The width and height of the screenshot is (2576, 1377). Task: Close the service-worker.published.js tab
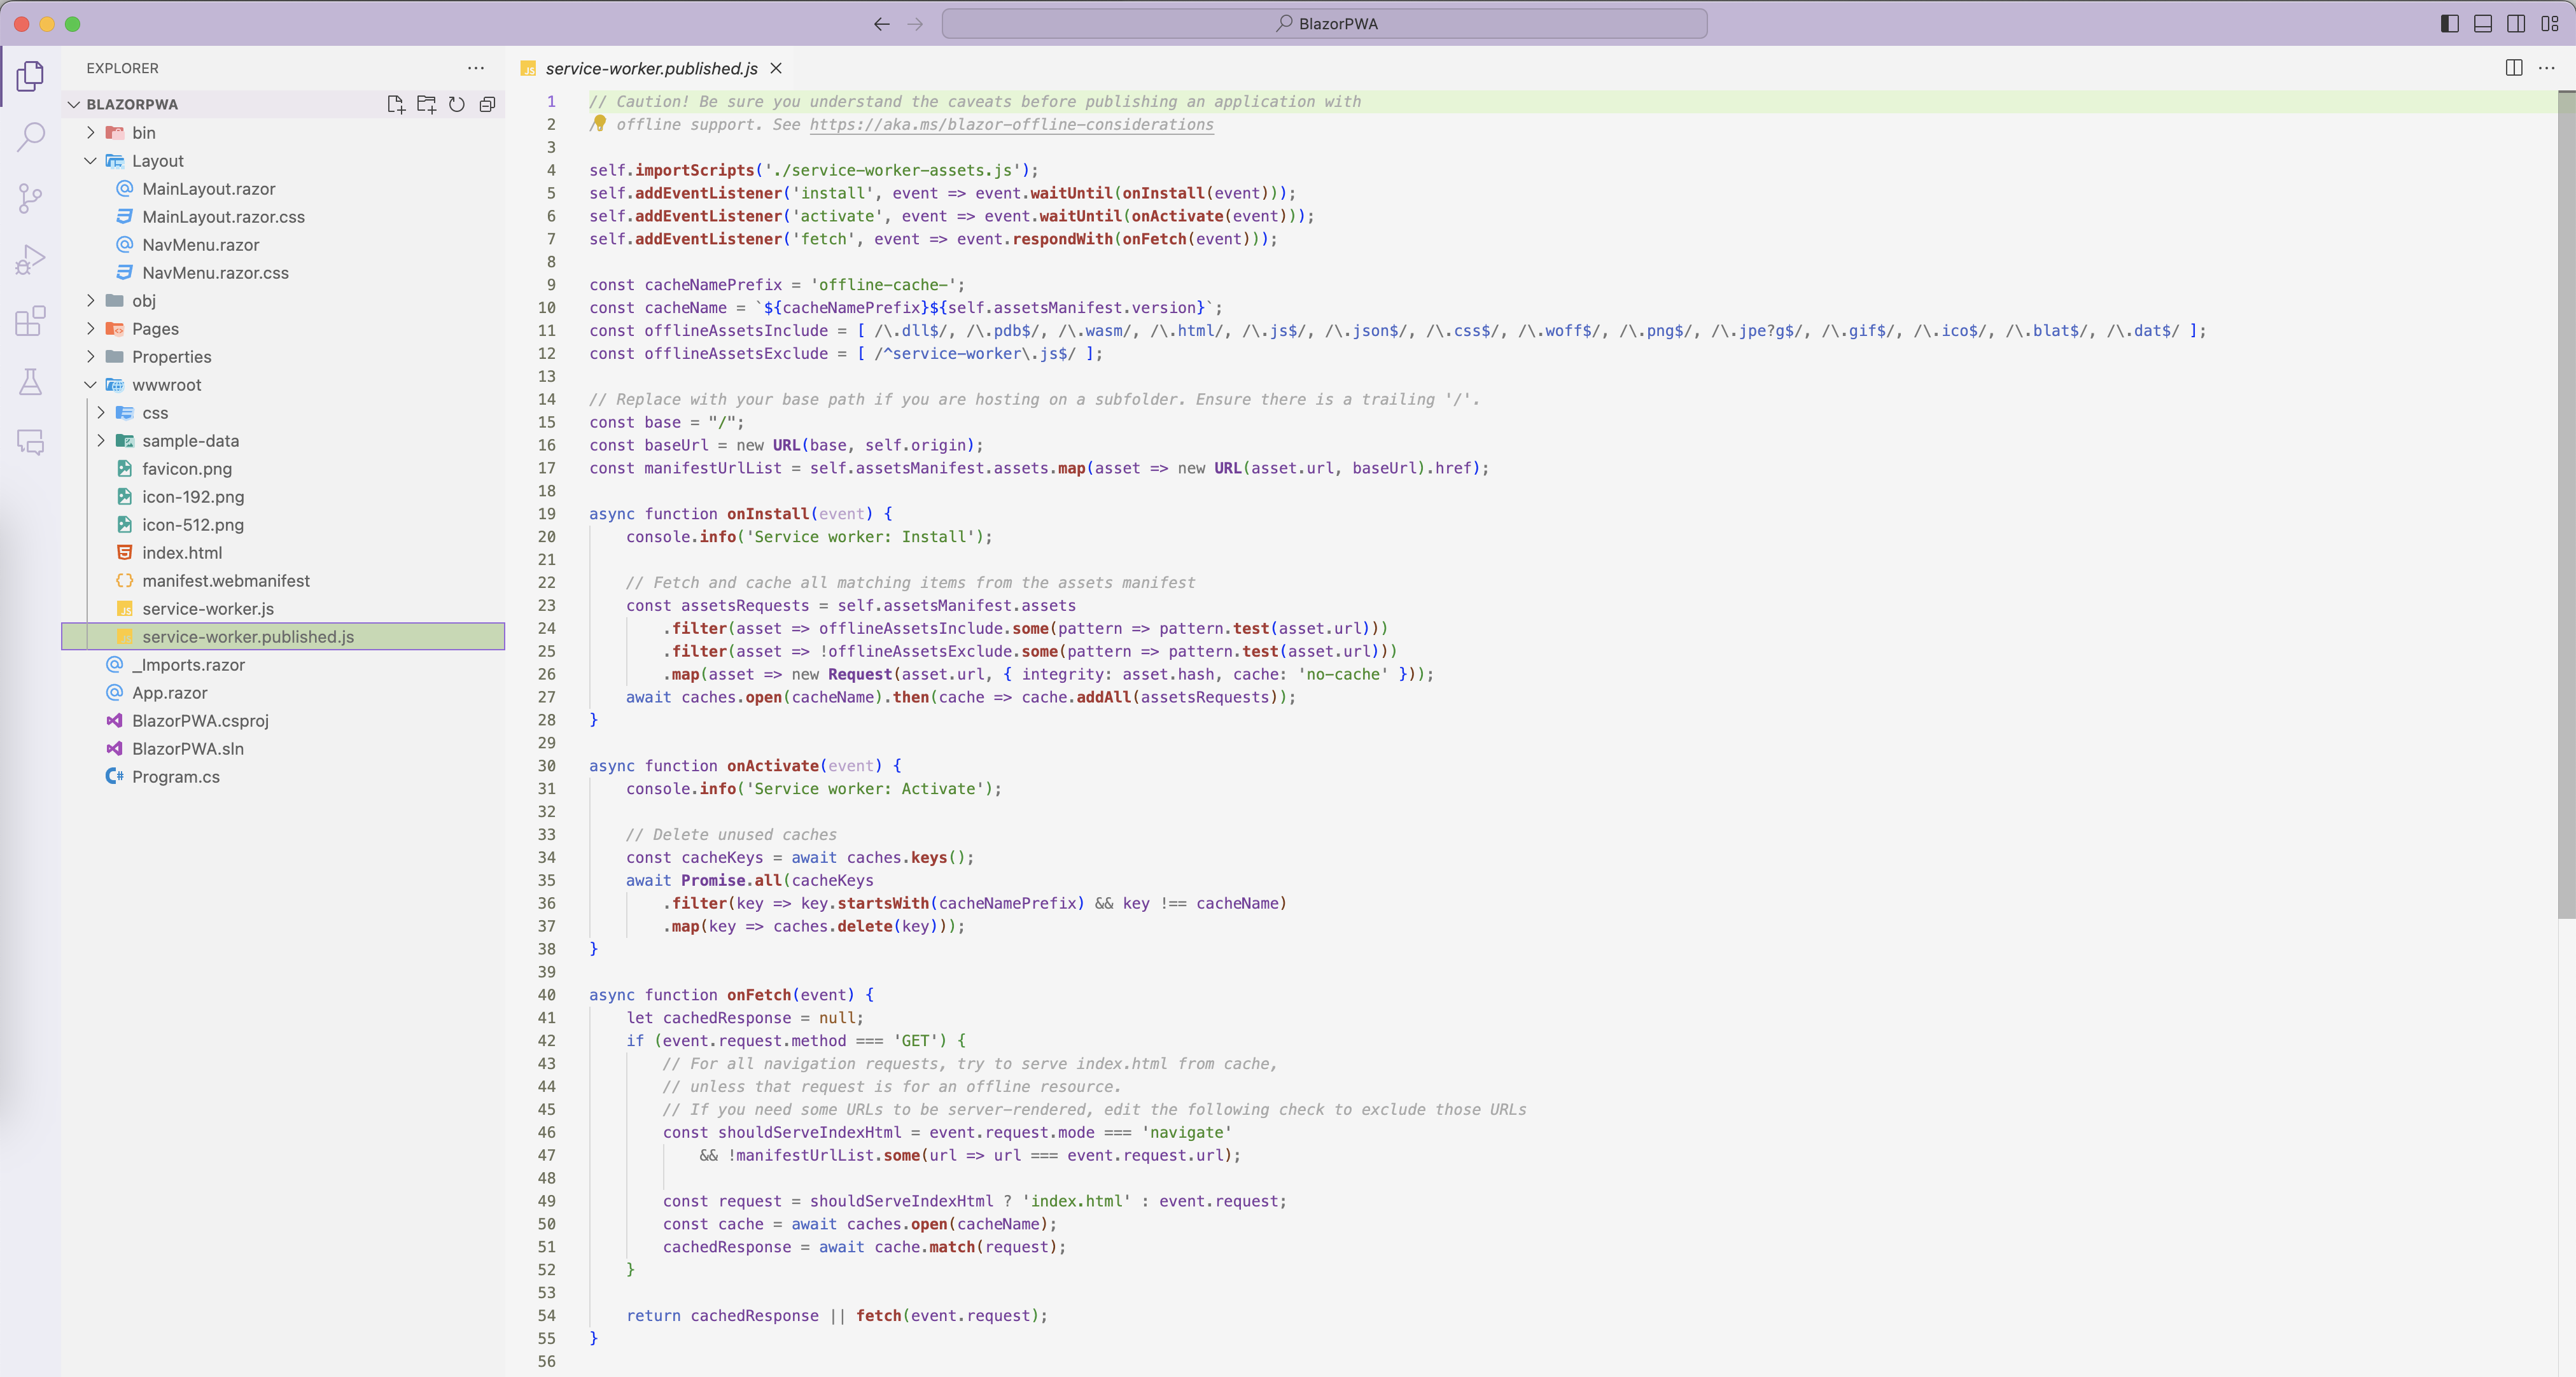point(776,69)
